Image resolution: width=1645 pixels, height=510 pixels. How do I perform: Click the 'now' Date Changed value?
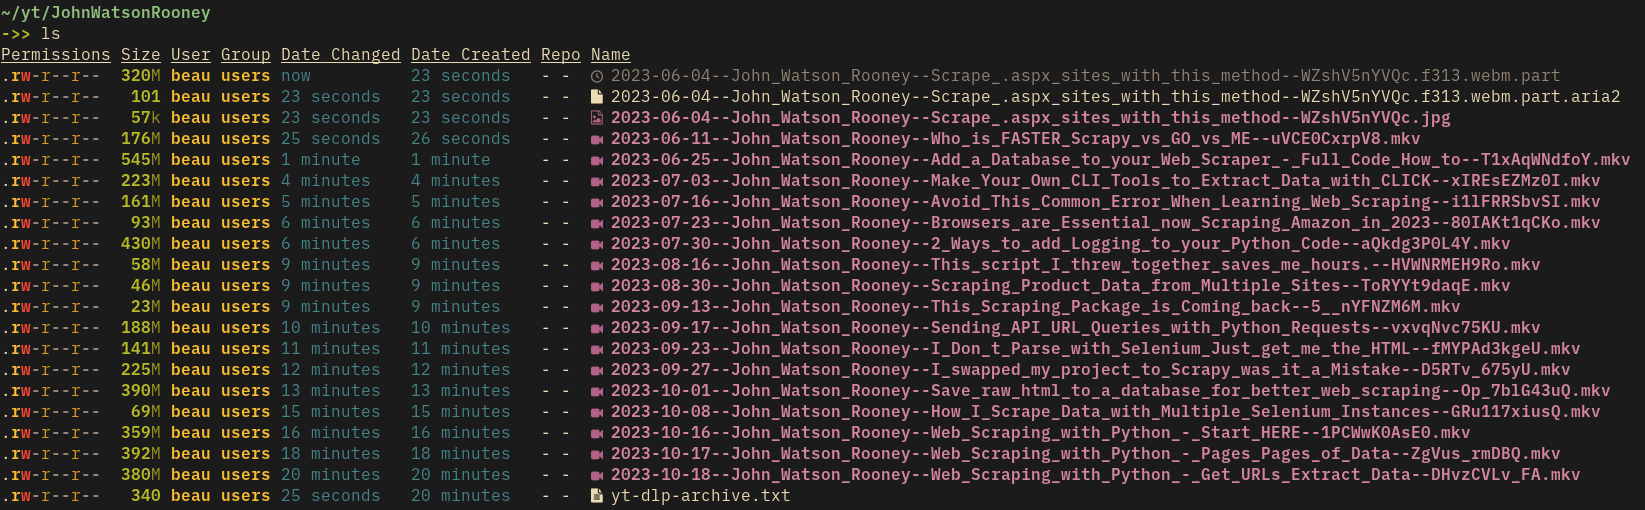point(296,76)
